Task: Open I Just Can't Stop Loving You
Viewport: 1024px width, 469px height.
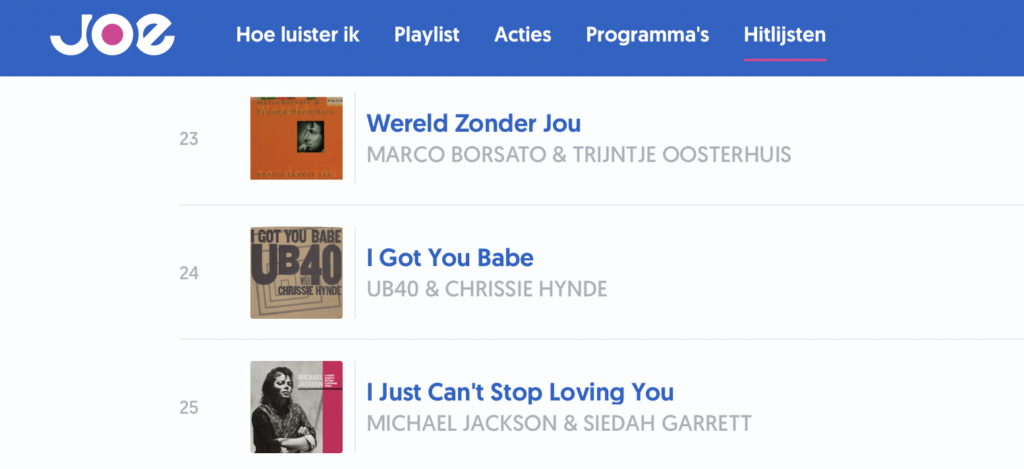Action: (520, 392)
